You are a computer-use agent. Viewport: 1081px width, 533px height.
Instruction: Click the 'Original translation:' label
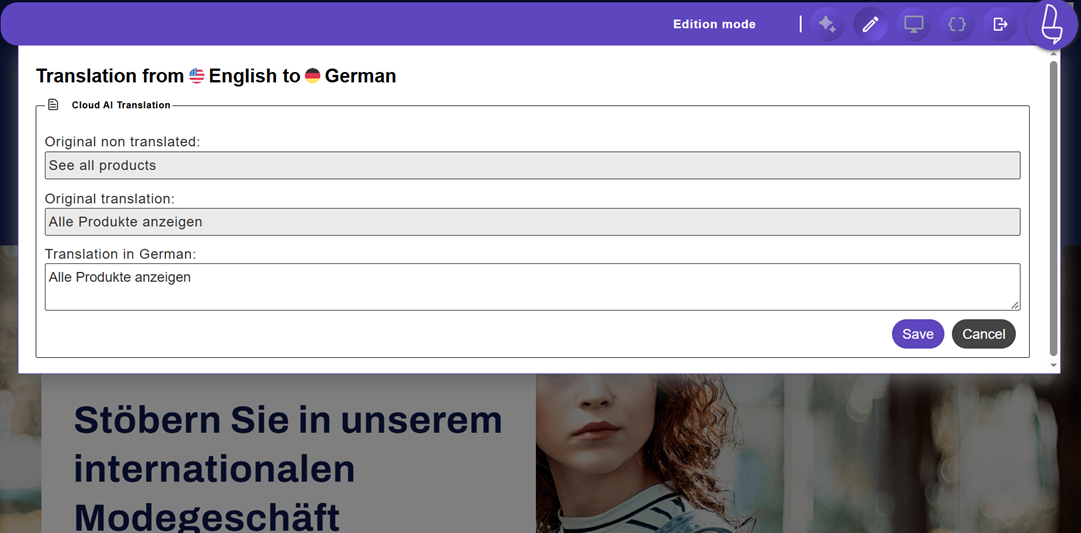click(x=110, y=199)
